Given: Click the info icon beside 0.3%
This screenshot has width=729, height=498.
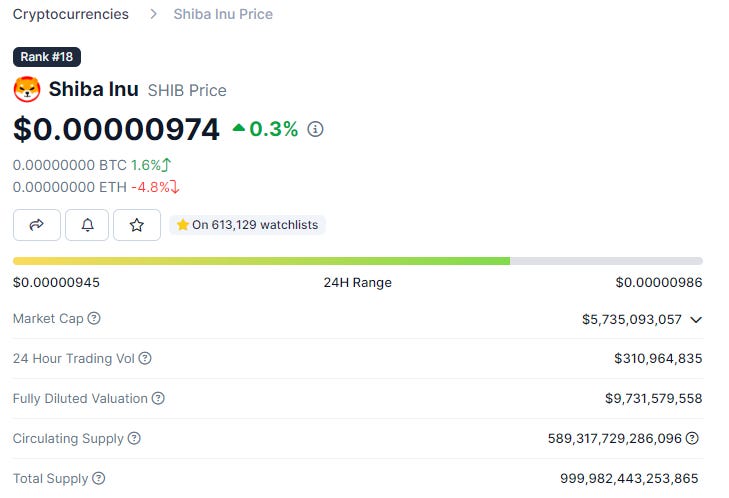Looking at the screenshot, I should click(315, 129).
